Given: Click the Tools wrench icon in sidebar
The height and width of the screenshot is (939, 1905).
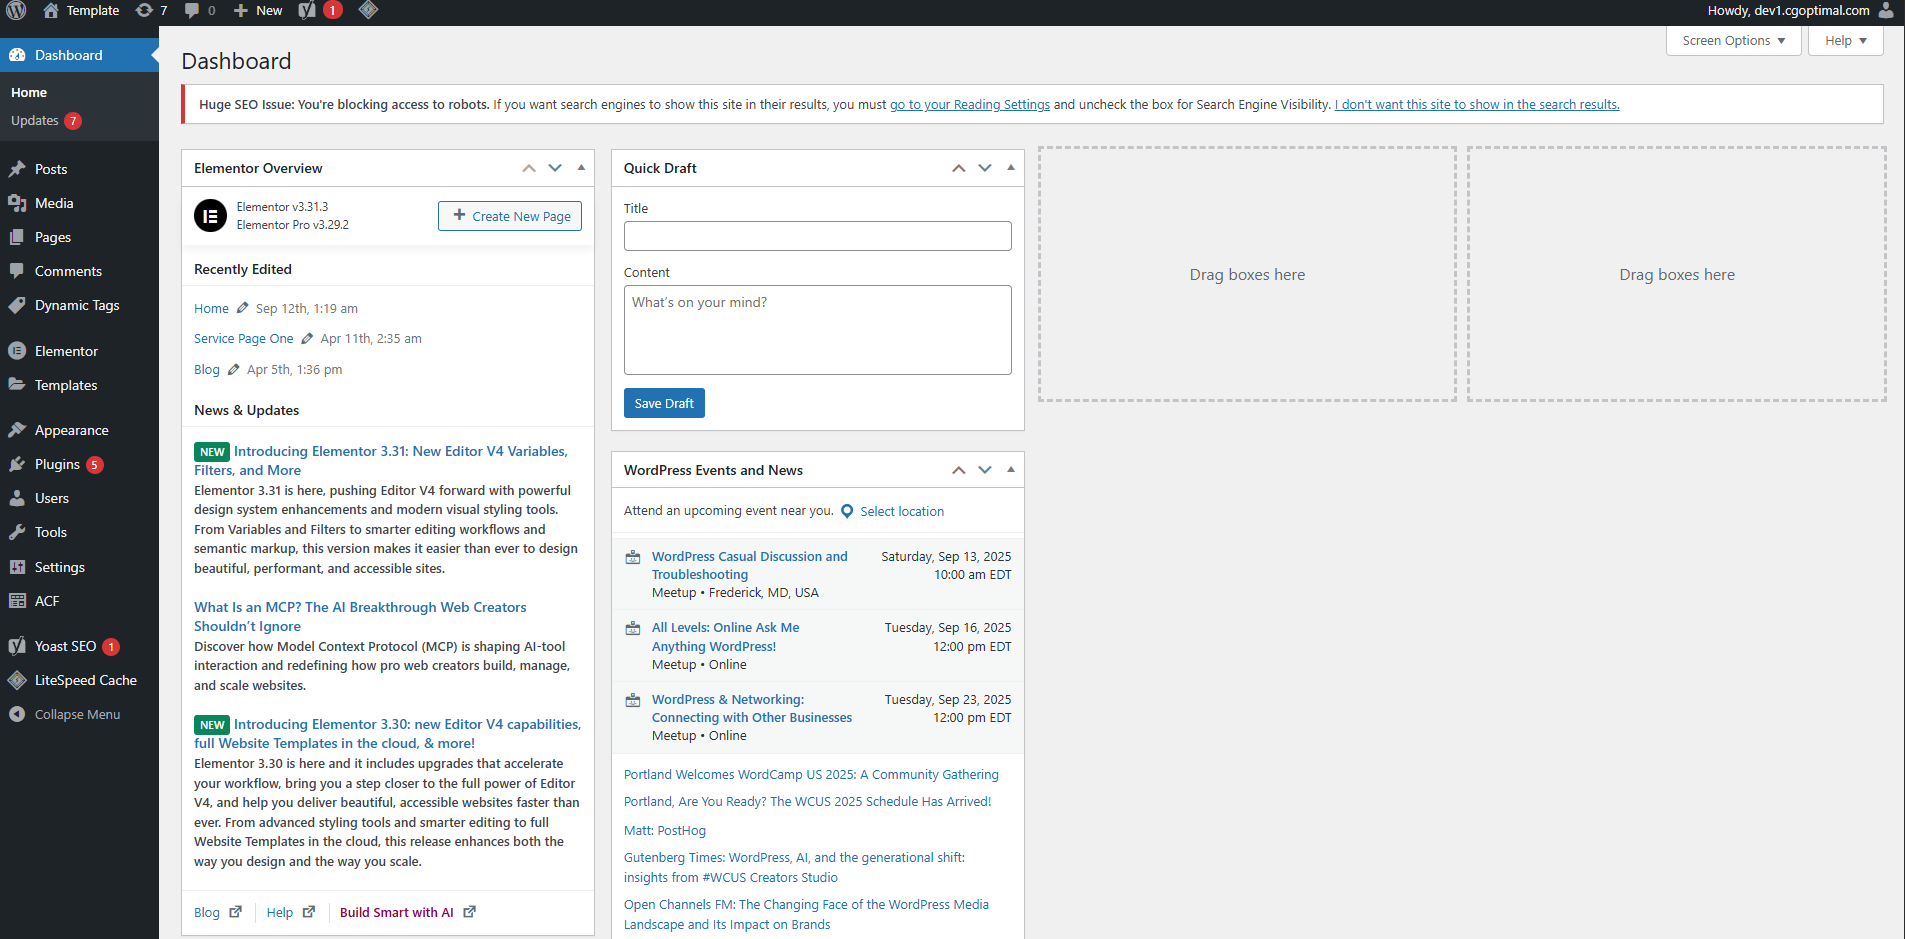Looking at the screenshot, I should pyautogui.click(x=17, y=532).
